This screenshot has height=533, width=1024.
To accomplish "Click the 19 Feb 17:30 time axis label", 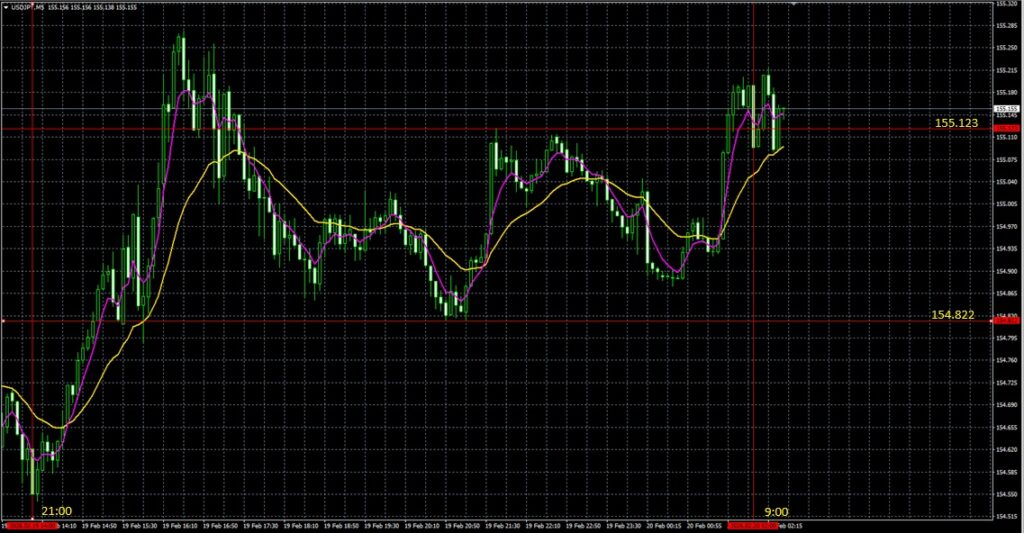I will [x=262, y=526].
